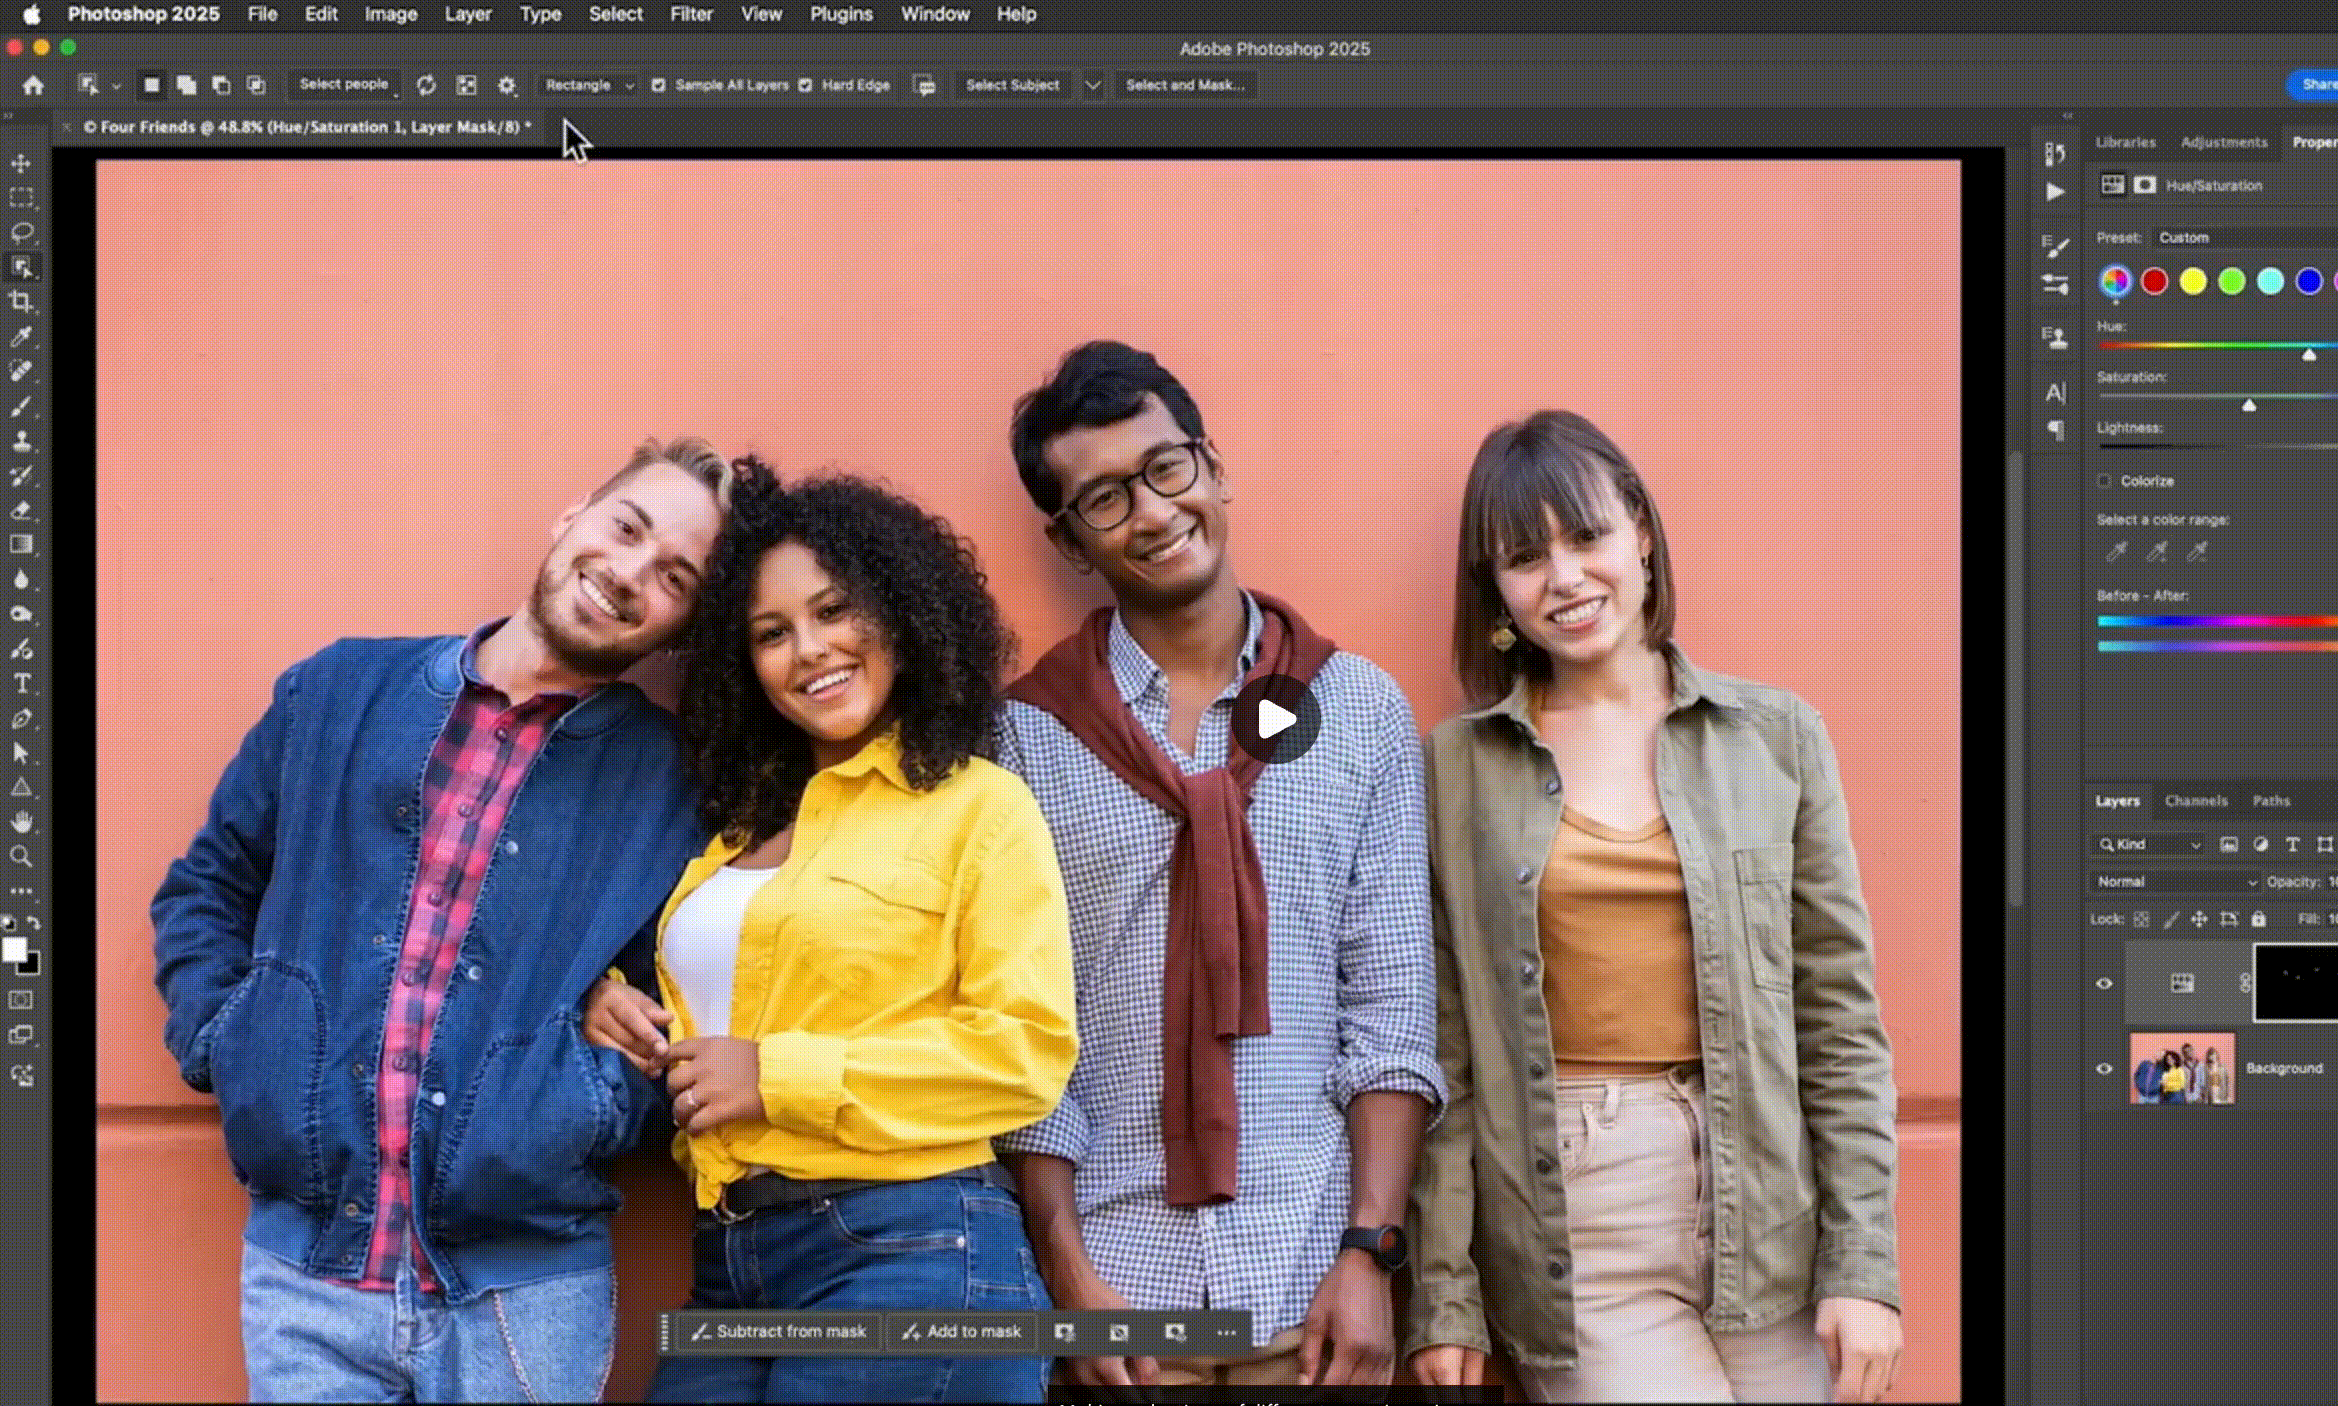2338x1406 pixels.
Task: Click the Select and Mask button
Action: [1185, 86]
